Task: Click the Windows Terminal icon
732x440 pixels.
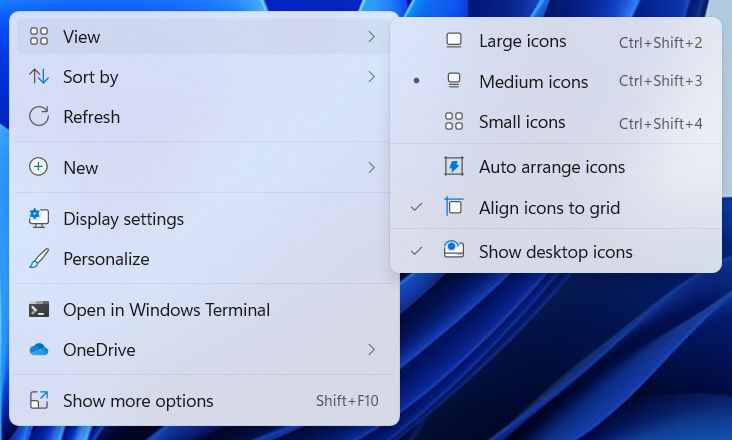Action: tap(39, 309)
